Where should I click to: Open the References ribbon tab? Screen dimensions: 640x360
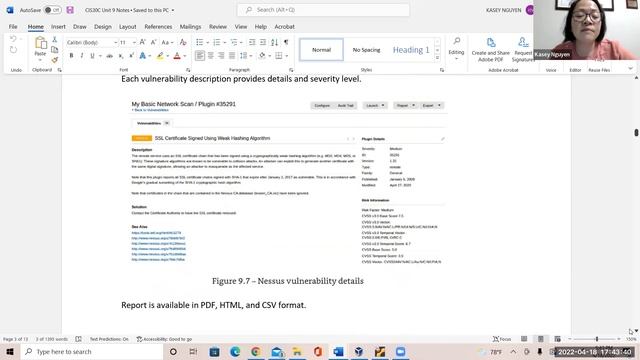[x=158, y=27]
